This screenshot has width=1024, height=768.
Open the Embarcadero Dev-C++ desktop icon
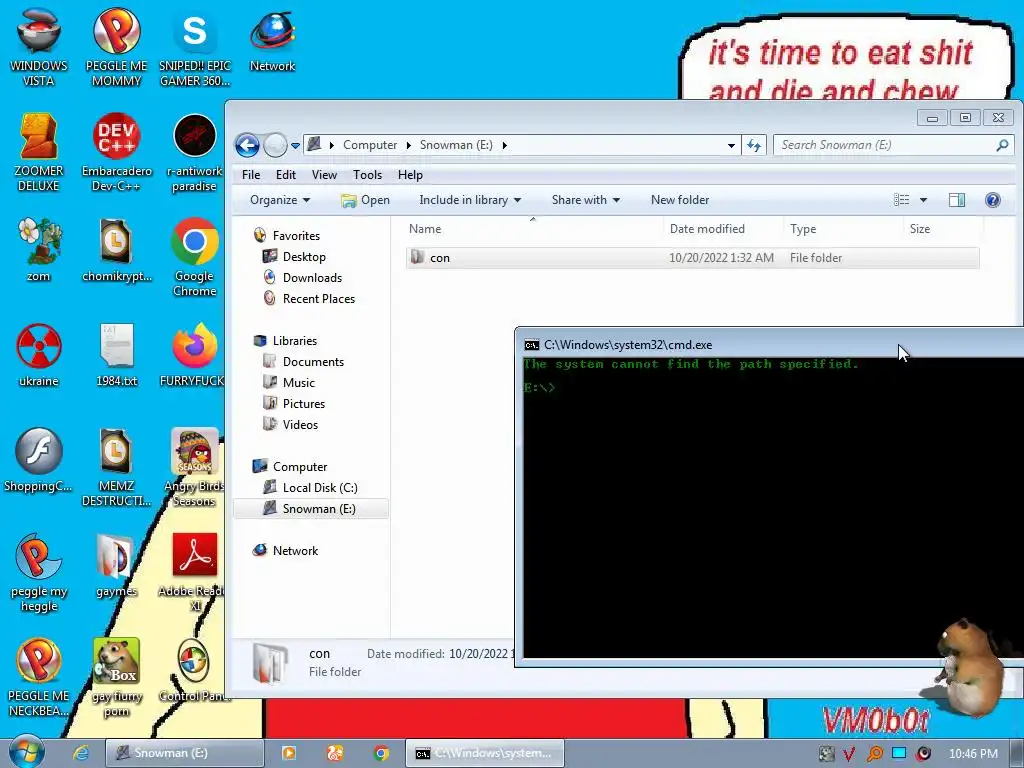click(116, 152)
